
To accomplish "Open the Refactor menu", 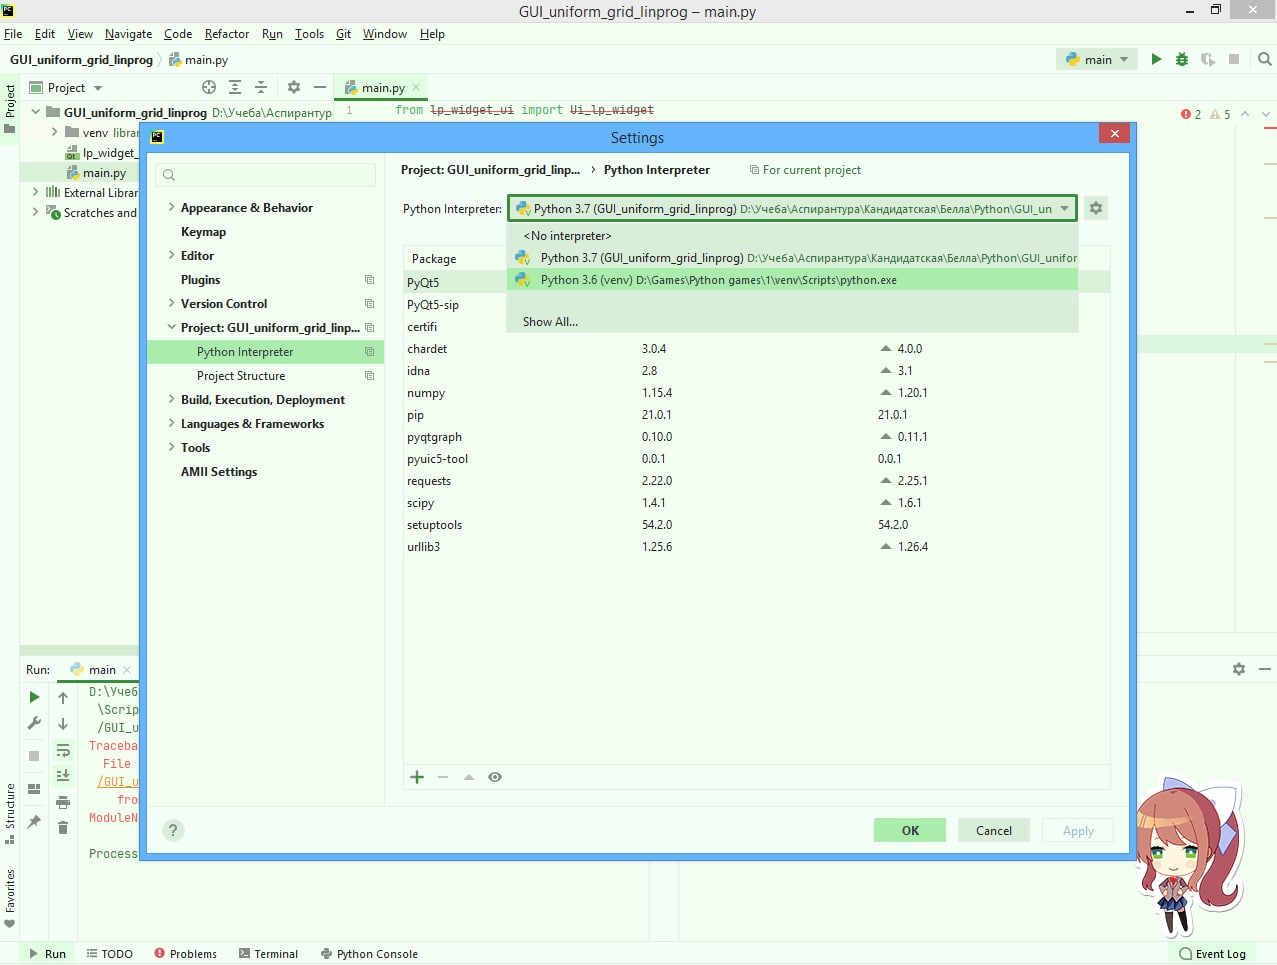I will coord(227,33).
